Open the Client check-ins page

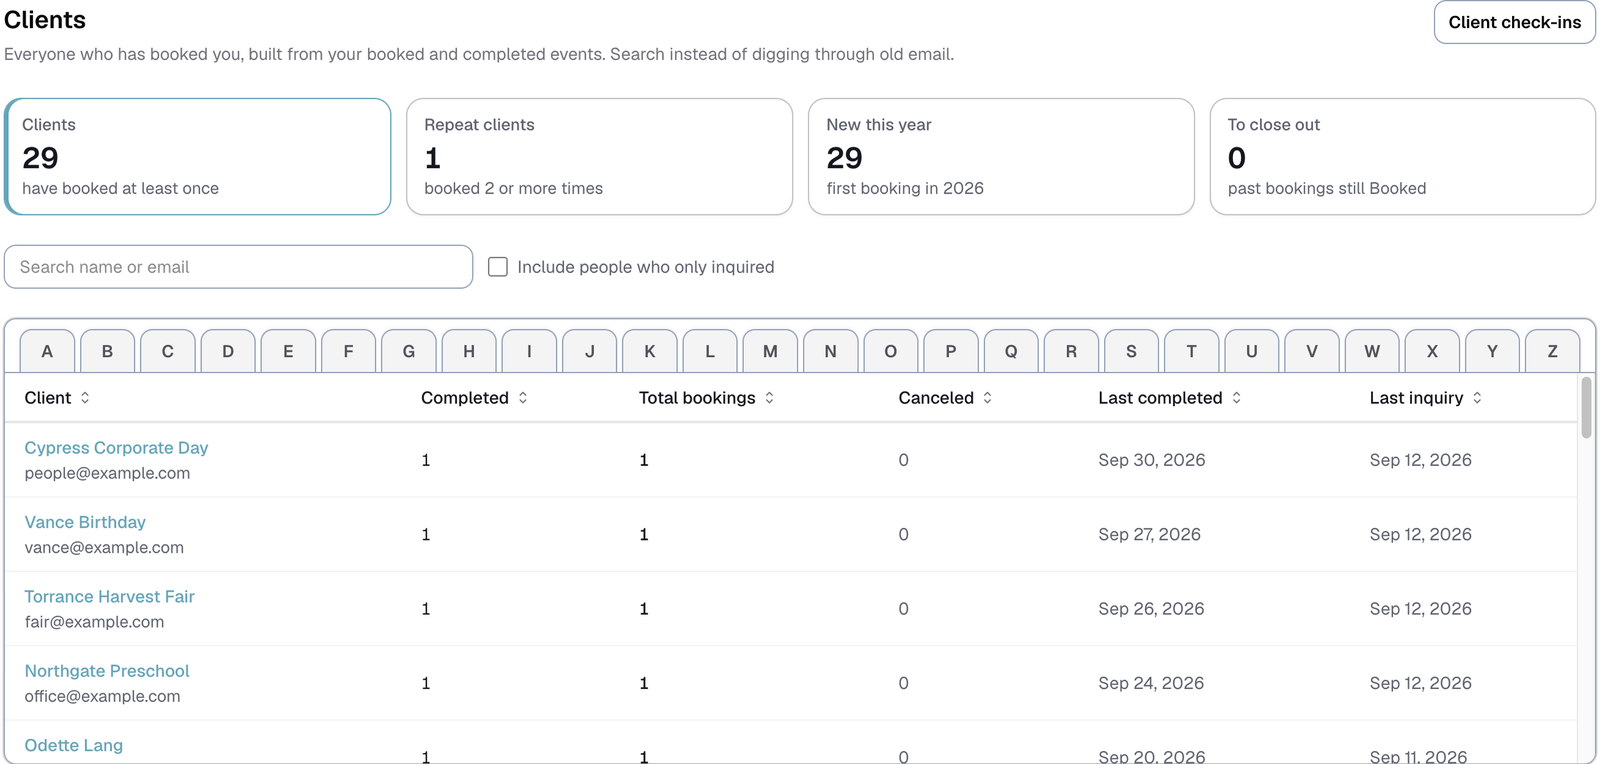point(1514,22)
